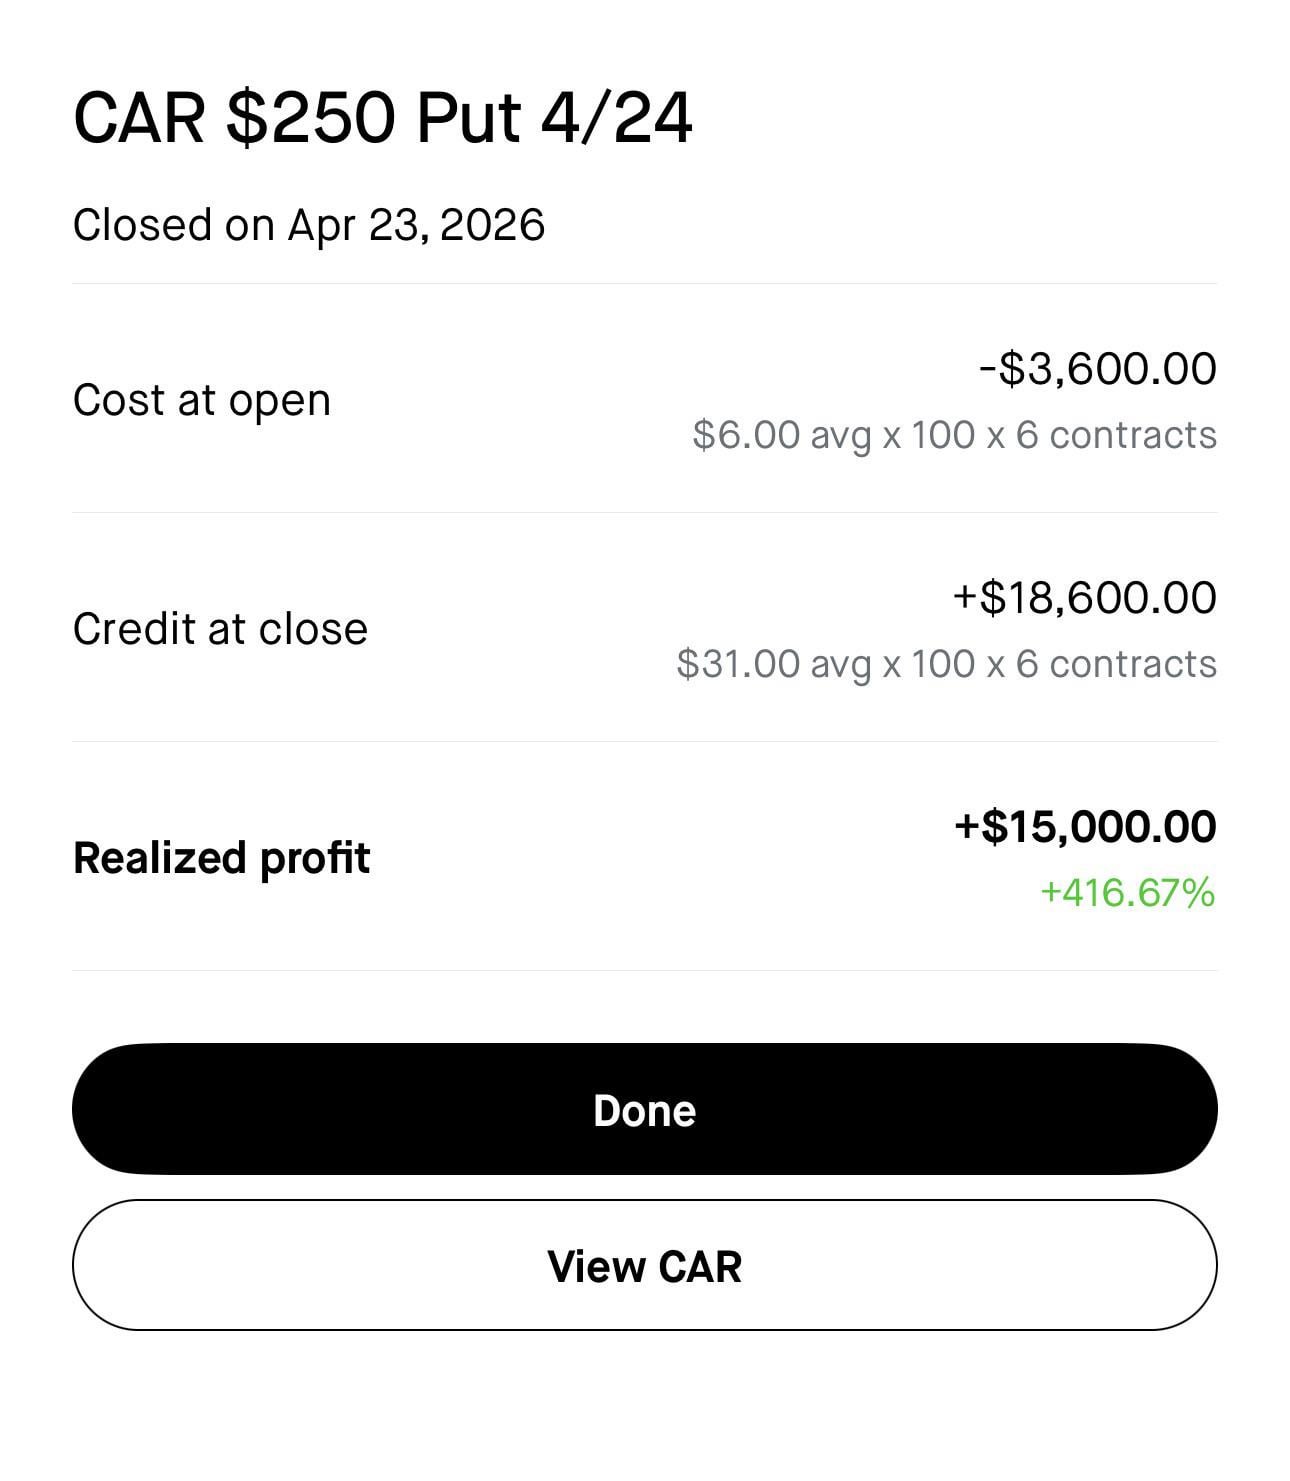This screenshot has width=1290, height=1481.
Task: Click the +$15,000.00 realized profit amount
Action: [1085, 826]
